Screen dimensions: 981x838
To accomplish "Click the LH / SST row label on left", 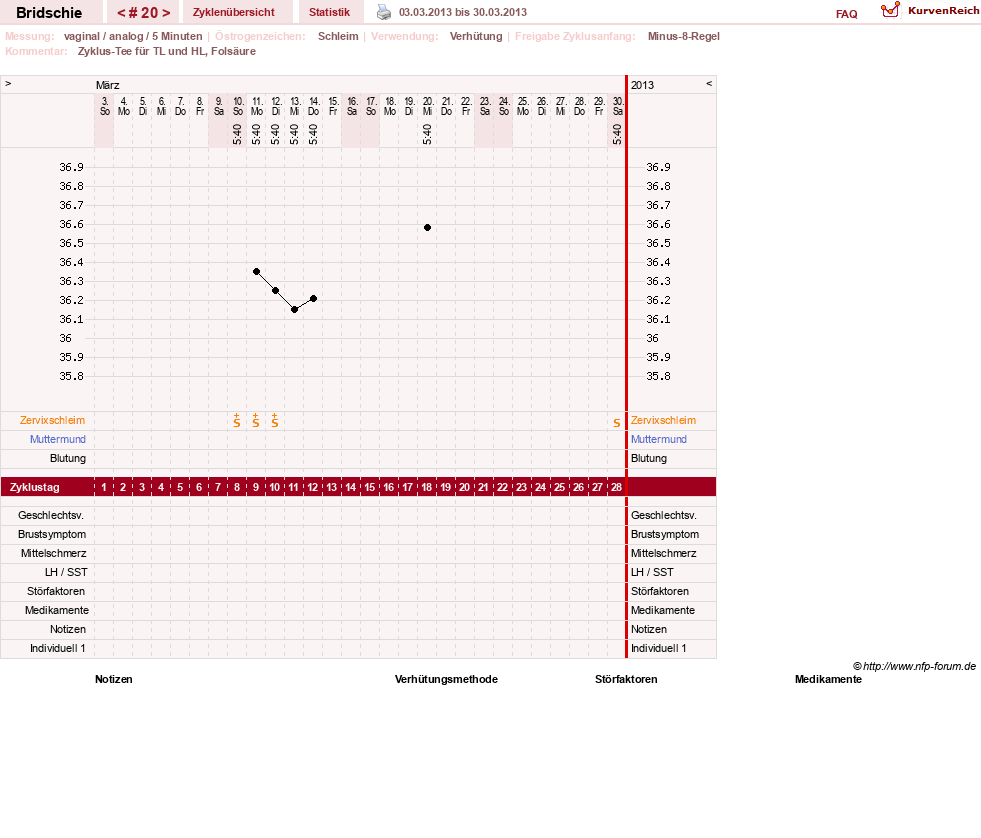I will [x=66, y=572].
